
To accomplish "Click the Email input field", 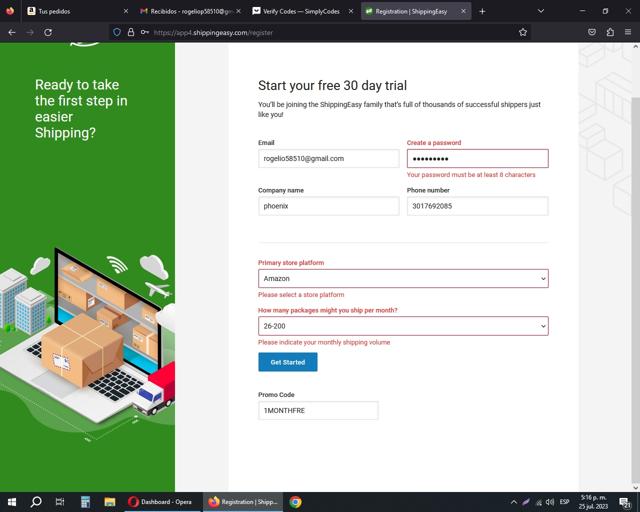I will click(x=329, y=158).
